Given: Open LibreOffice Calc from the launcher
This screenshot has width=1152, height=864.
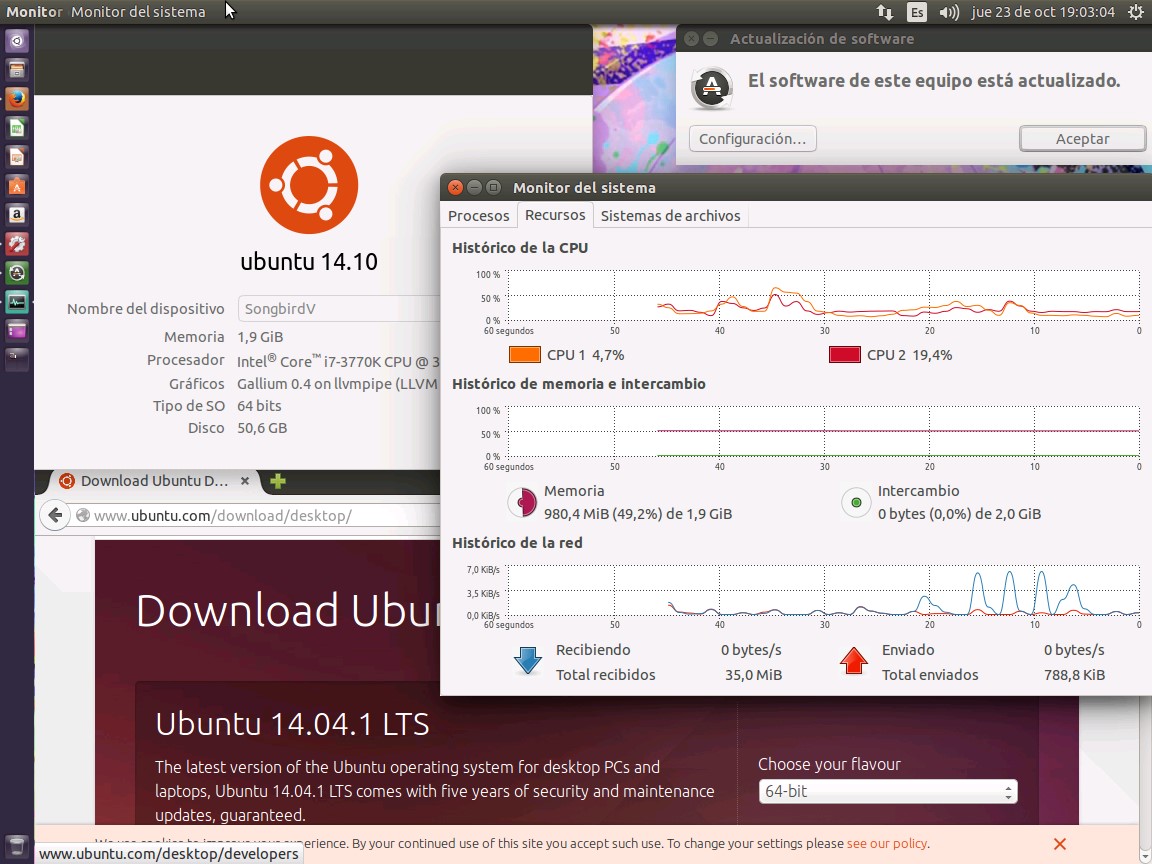Looking at the screenshot, I should pos(17,128).
